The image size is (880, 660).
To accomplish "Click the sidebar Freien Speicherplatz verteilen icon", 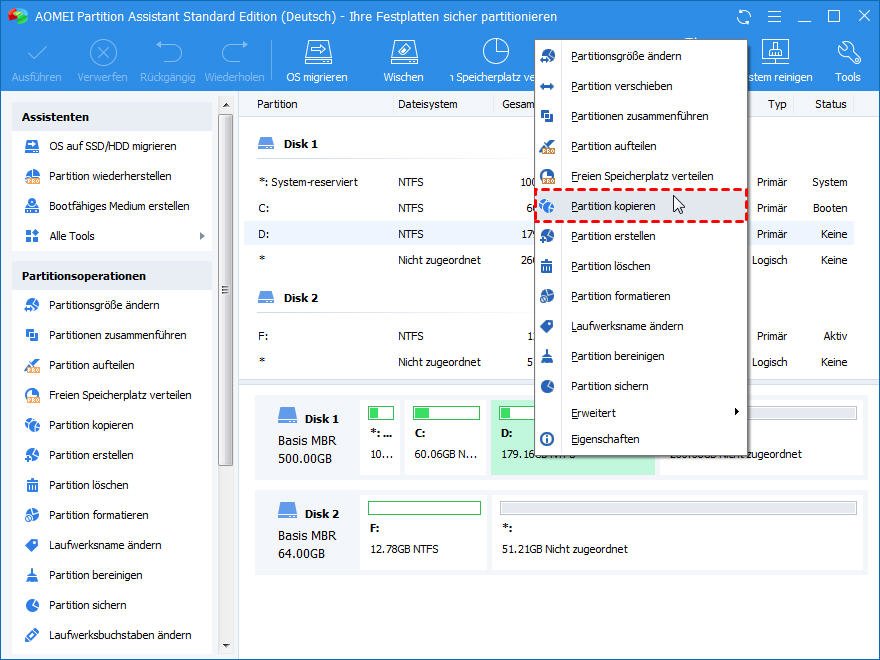I will pos(32,395).
